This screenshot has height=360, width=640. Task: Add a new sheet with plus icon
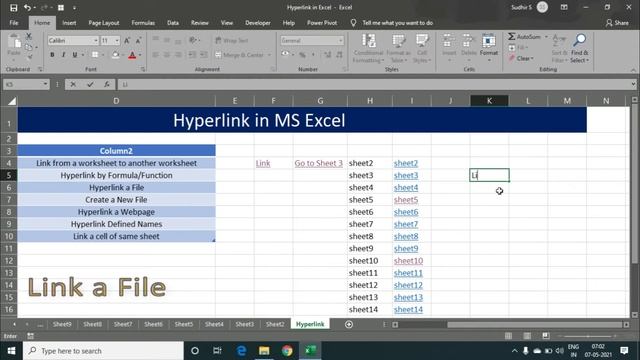349,324
